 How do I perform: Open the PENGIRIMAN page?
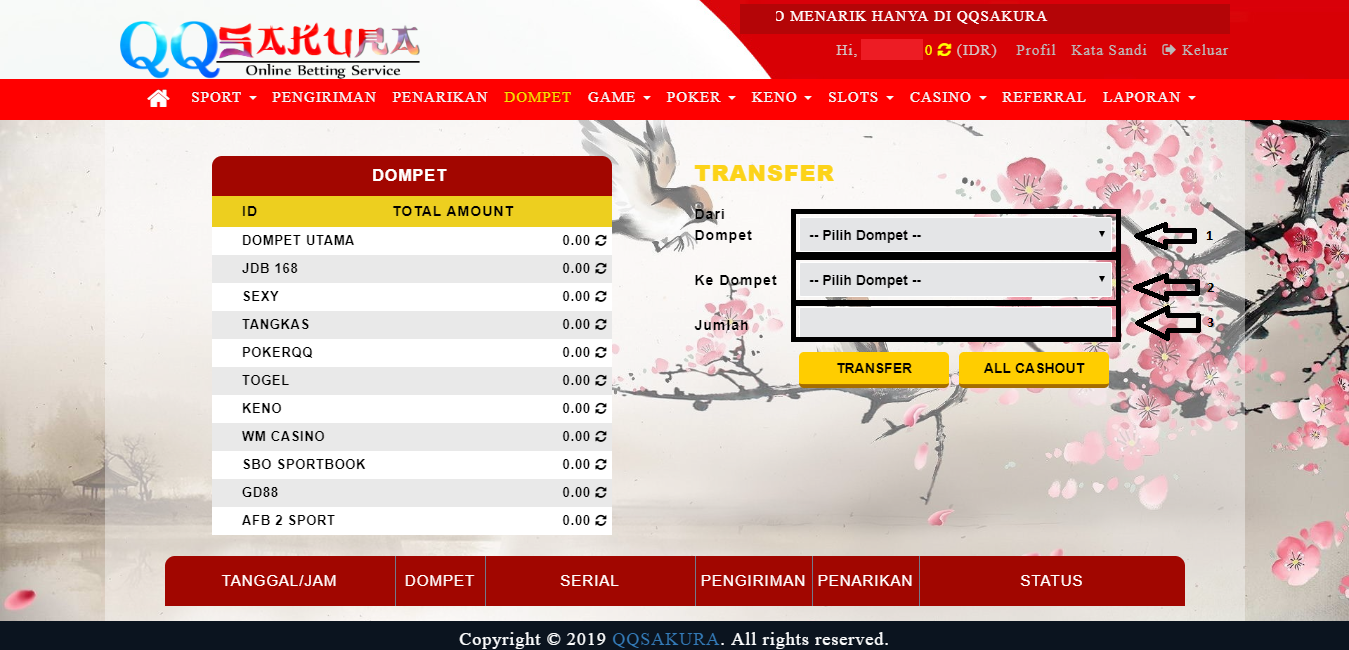(x=324, y=98)
